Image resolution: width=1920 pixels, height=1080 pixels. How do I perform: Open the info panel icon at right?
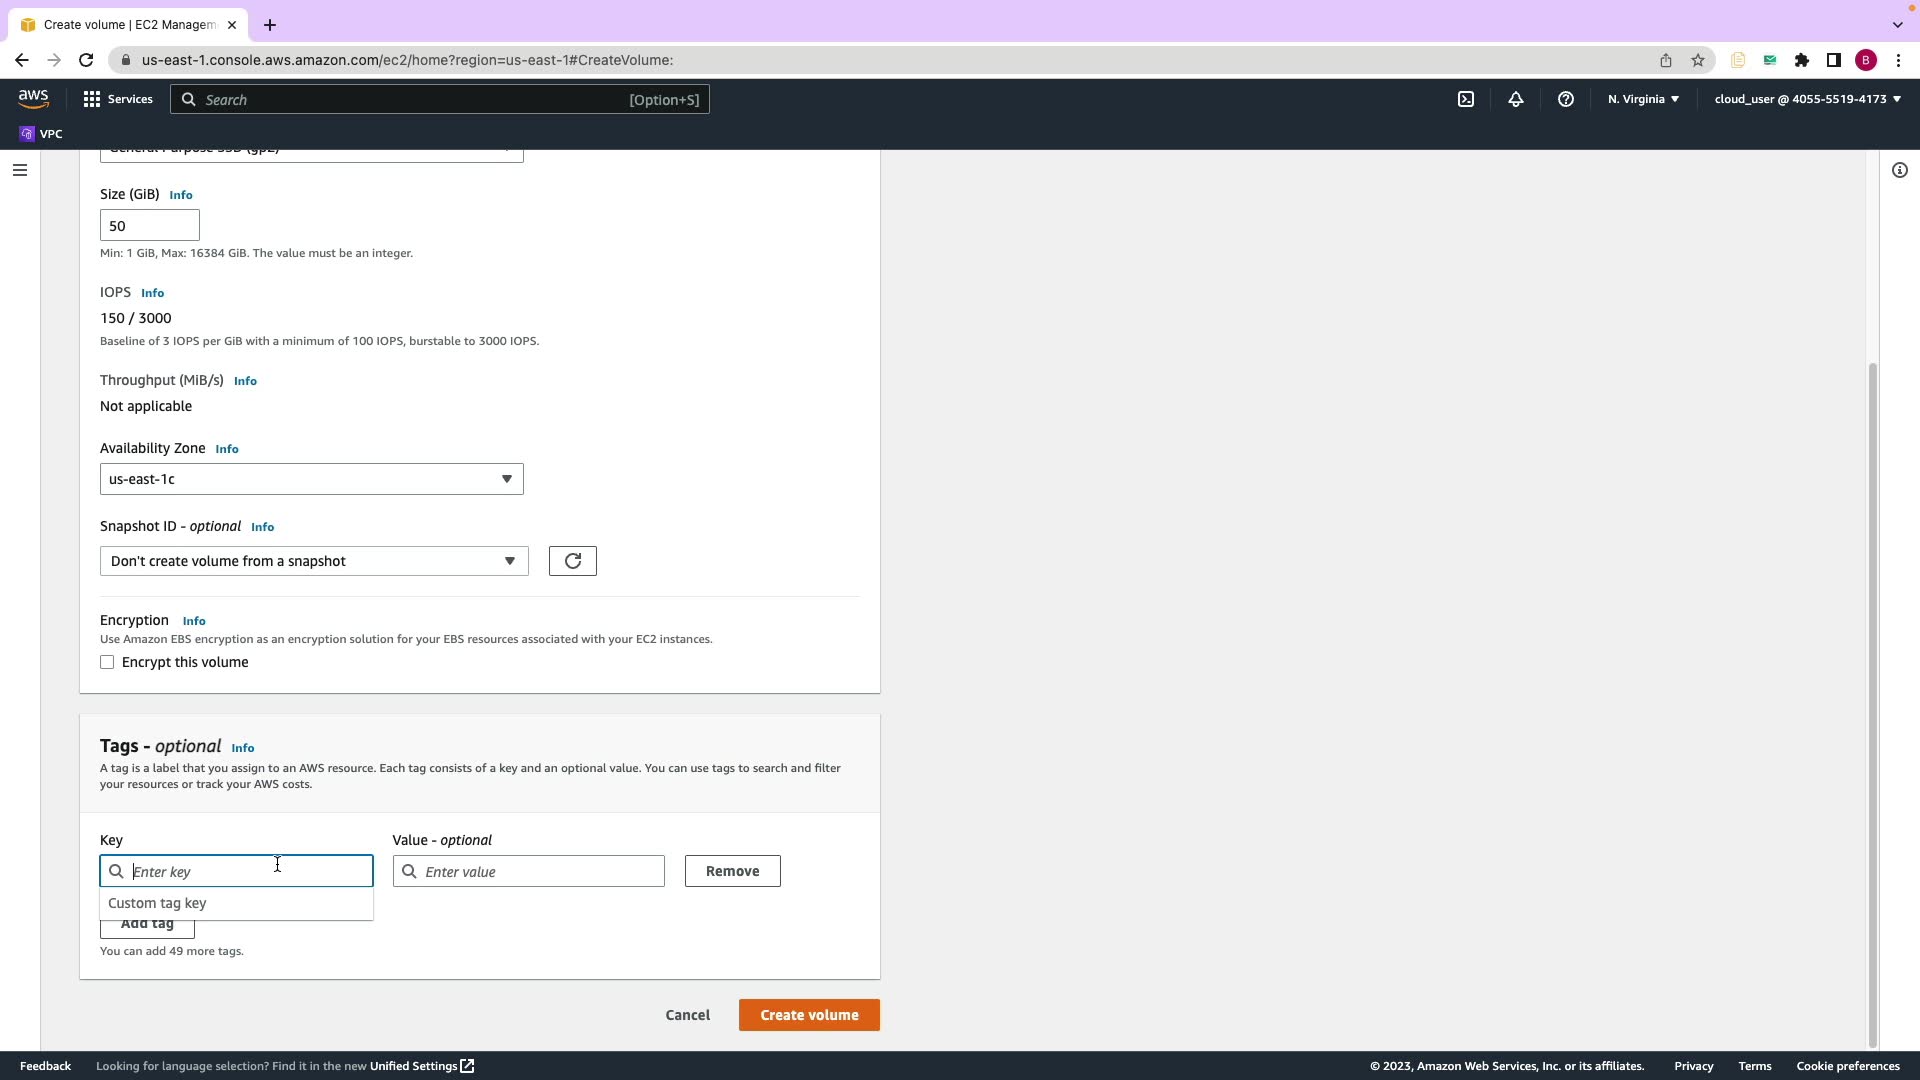(1899, 170)
